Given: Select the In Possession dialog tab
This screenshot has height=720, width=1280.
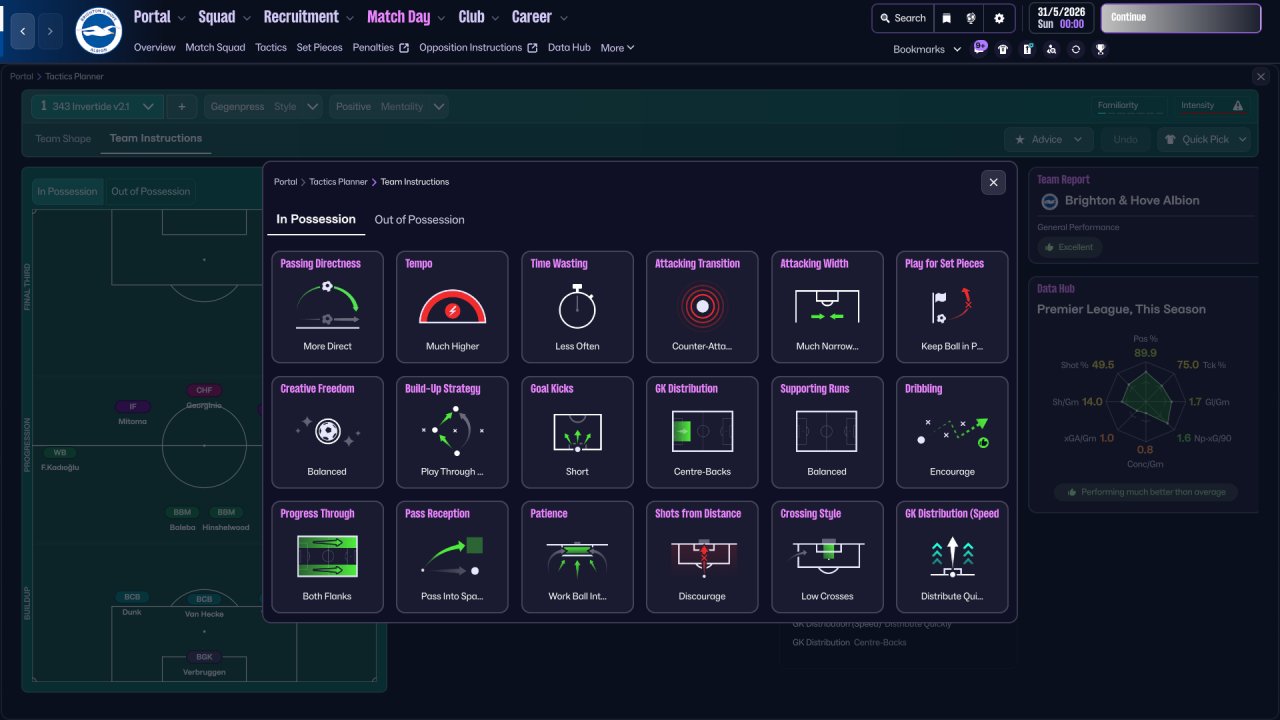Looking at the screenshot, I should click(316, 219).
